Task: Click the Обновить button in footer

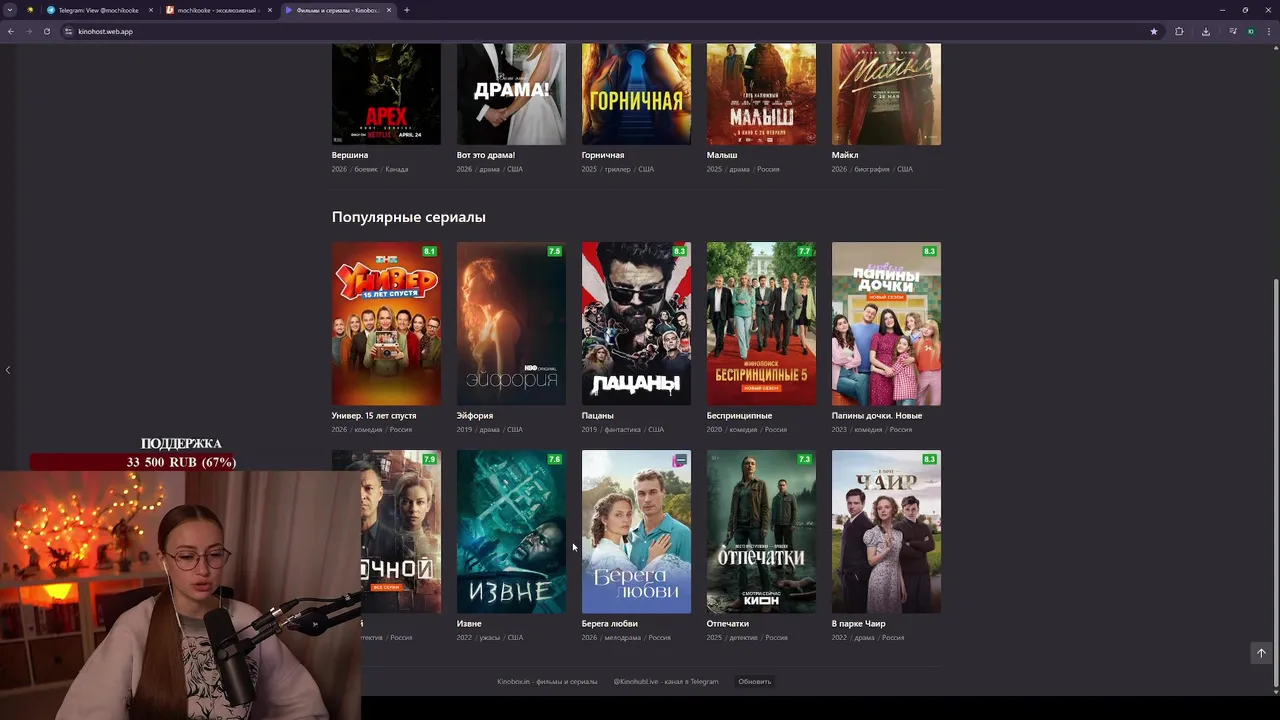Action: coord(754,681)
